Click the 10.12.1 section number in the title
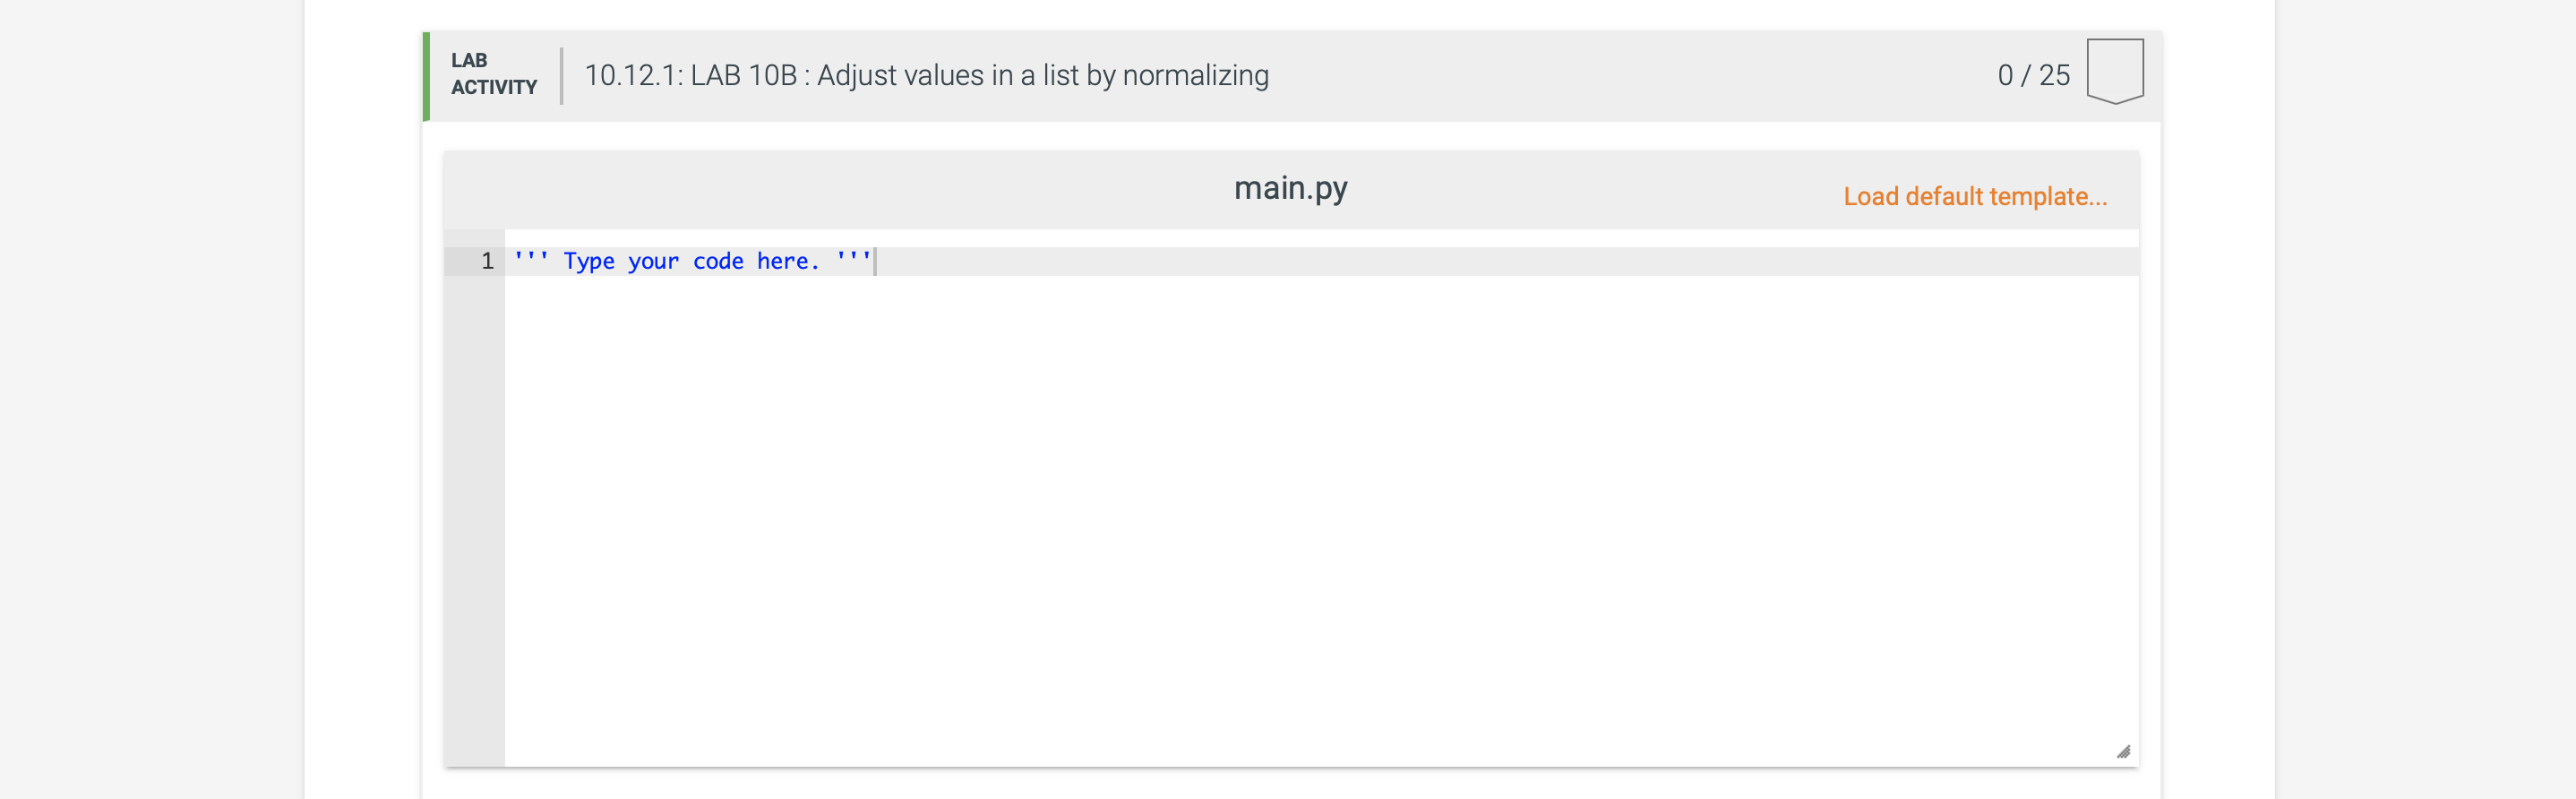Viewport: 2576px width, 799px height. point(633,76)
